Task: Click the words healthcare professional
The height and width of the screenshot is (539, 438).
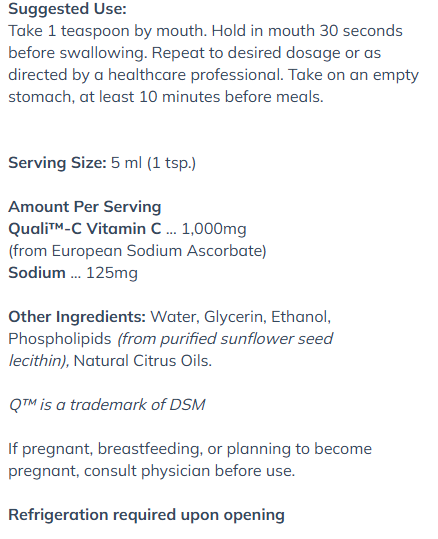Action: point(196,75)
